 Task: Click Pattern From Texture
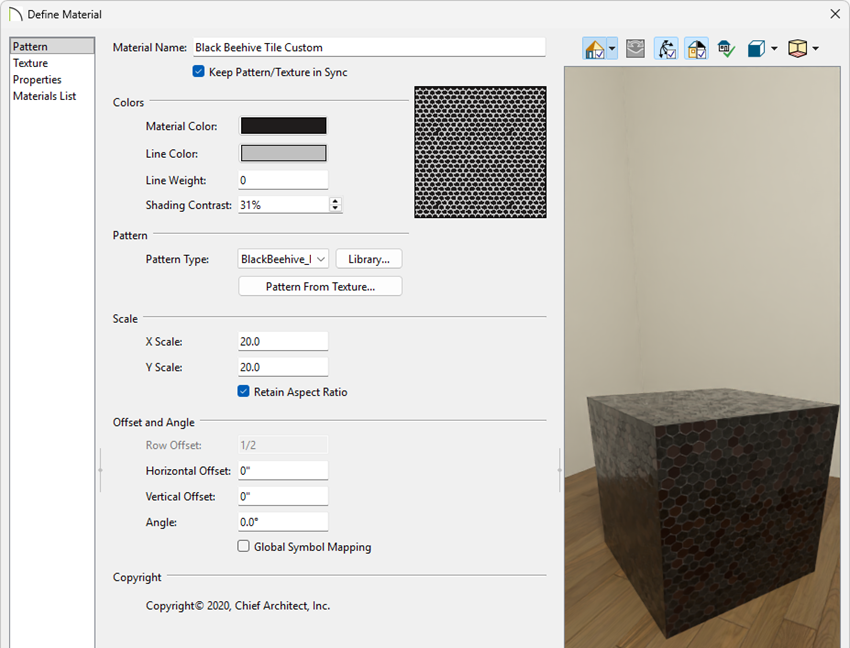point(319,285)
